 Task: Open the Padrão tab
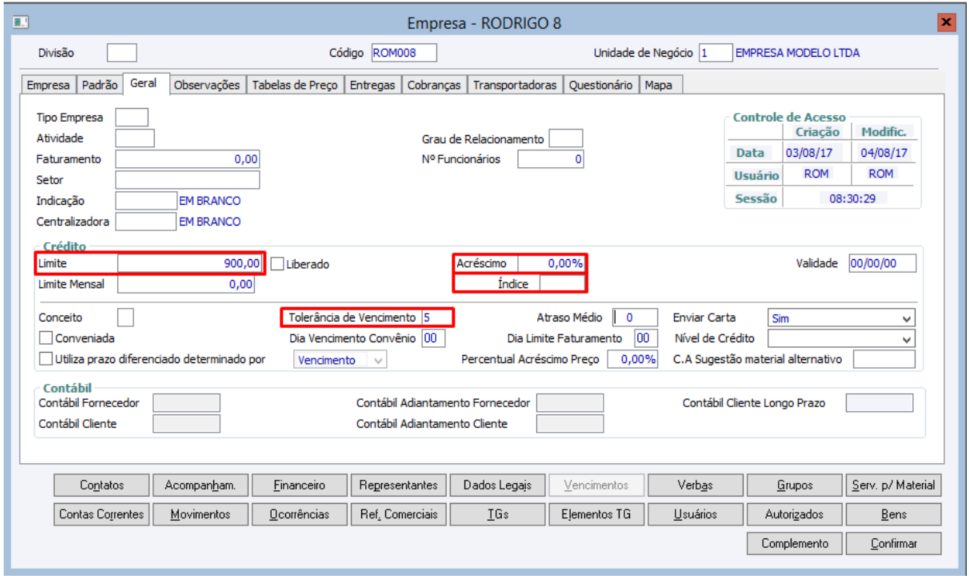point(99,85)
